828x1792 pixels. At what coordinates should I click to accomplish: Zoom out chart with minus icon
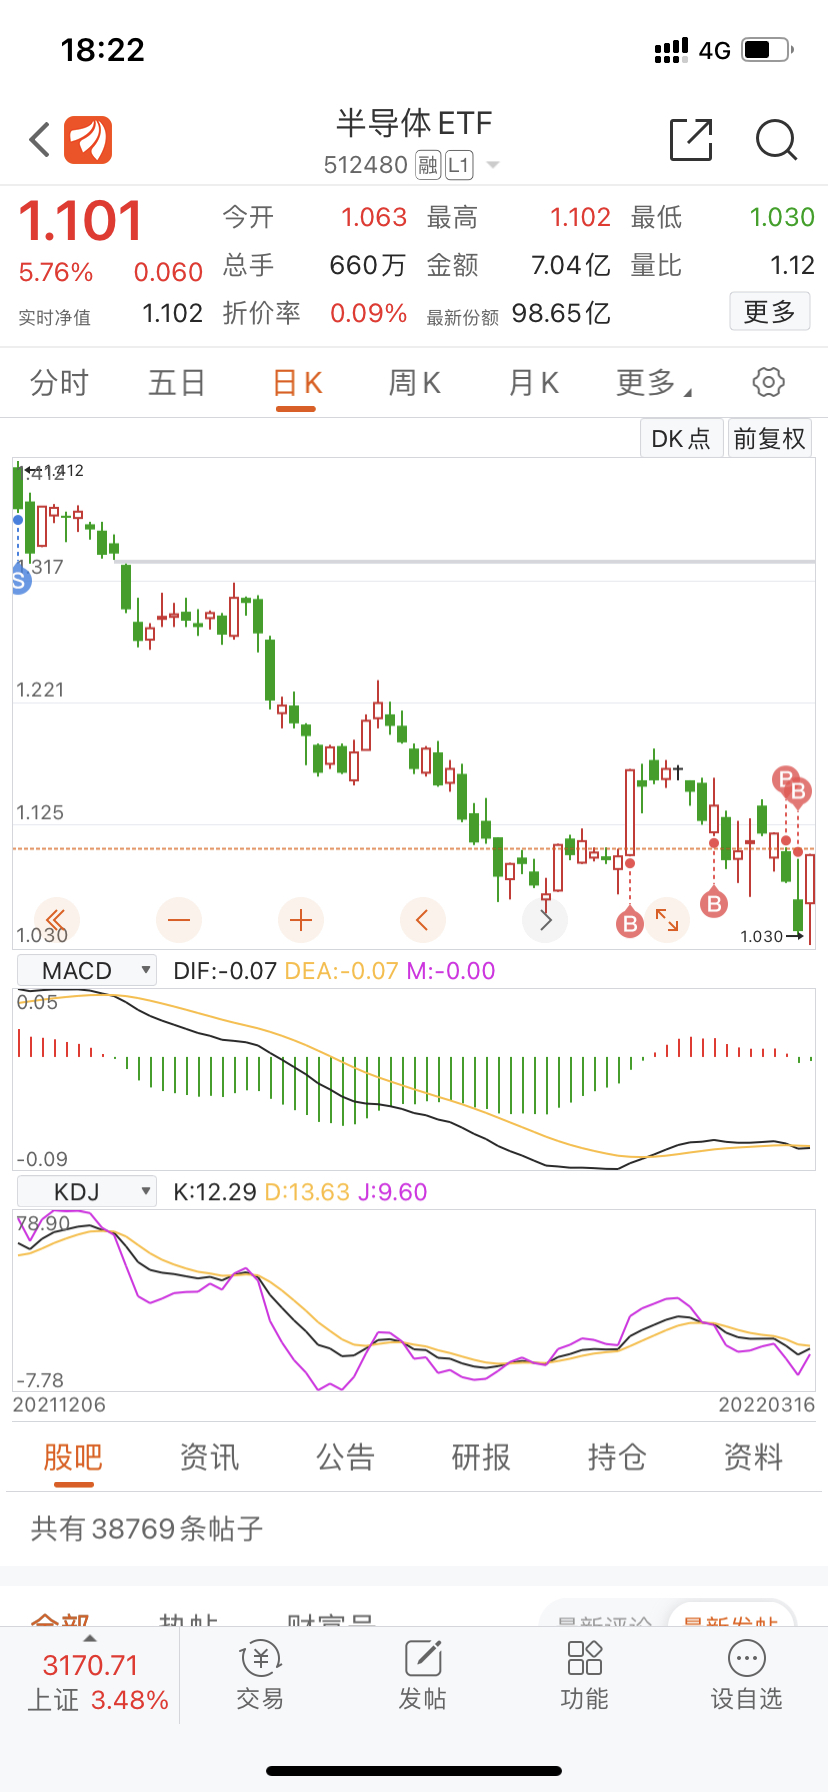pyautogui.click(x=179, y=920)
